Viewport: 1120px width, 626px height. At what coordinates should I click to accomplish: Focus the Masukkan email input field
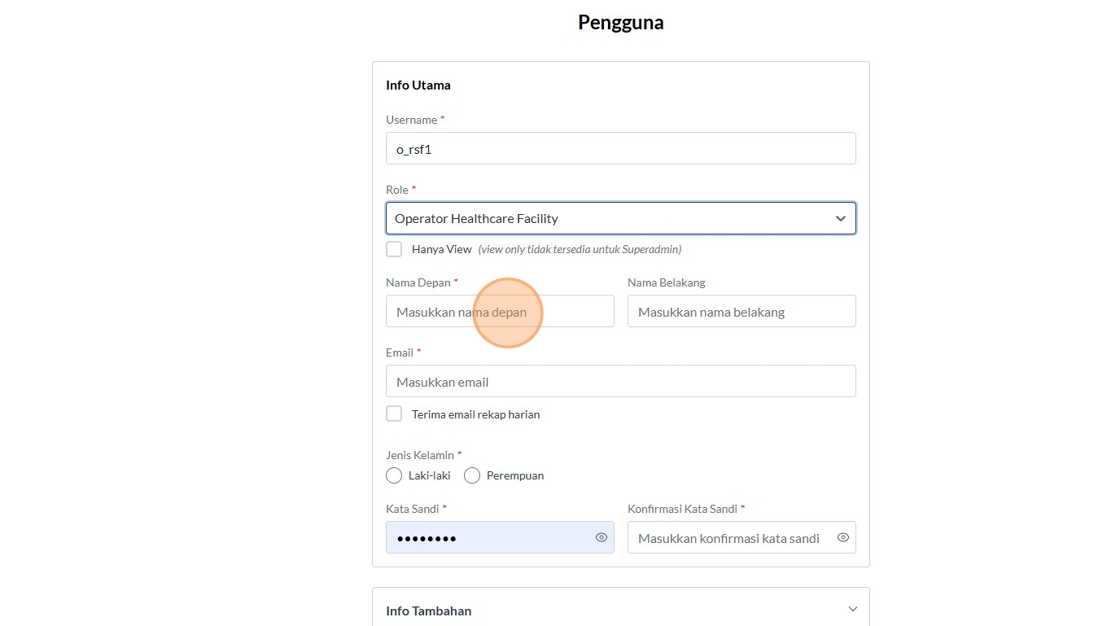(620, 382)
